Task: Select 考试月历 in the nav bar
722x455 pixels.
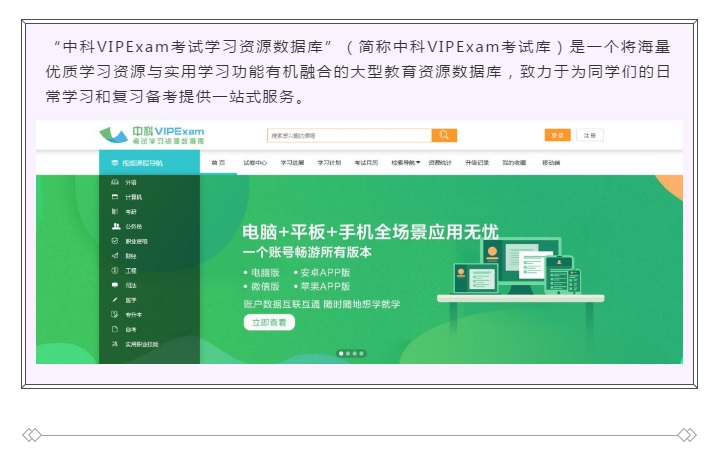Action: tap(366, 163)
